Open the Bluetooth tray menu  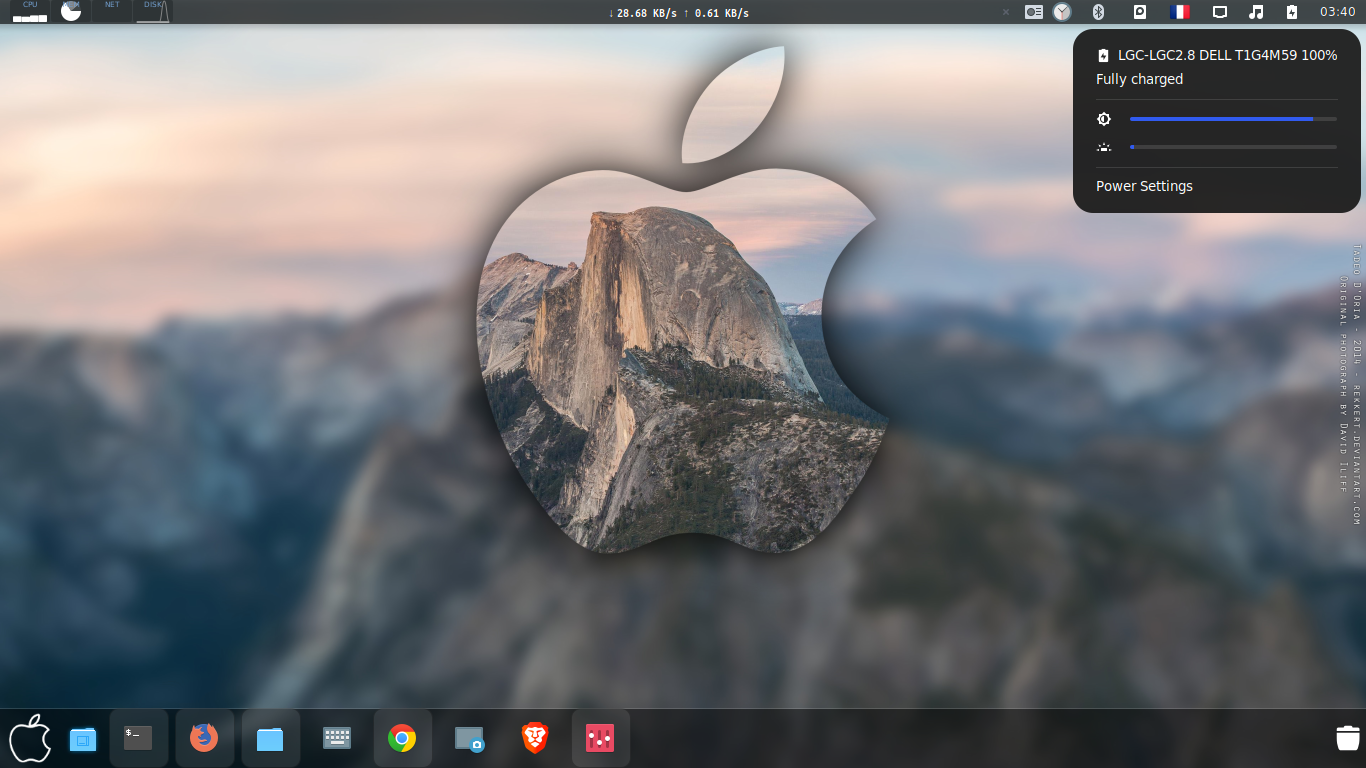pyautogui.click(x=1097, y=12)
